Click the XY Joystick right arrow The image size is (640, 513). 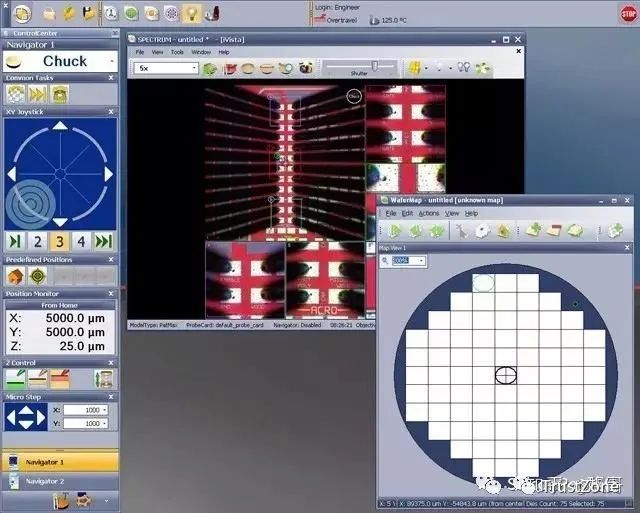click(109, 174)
